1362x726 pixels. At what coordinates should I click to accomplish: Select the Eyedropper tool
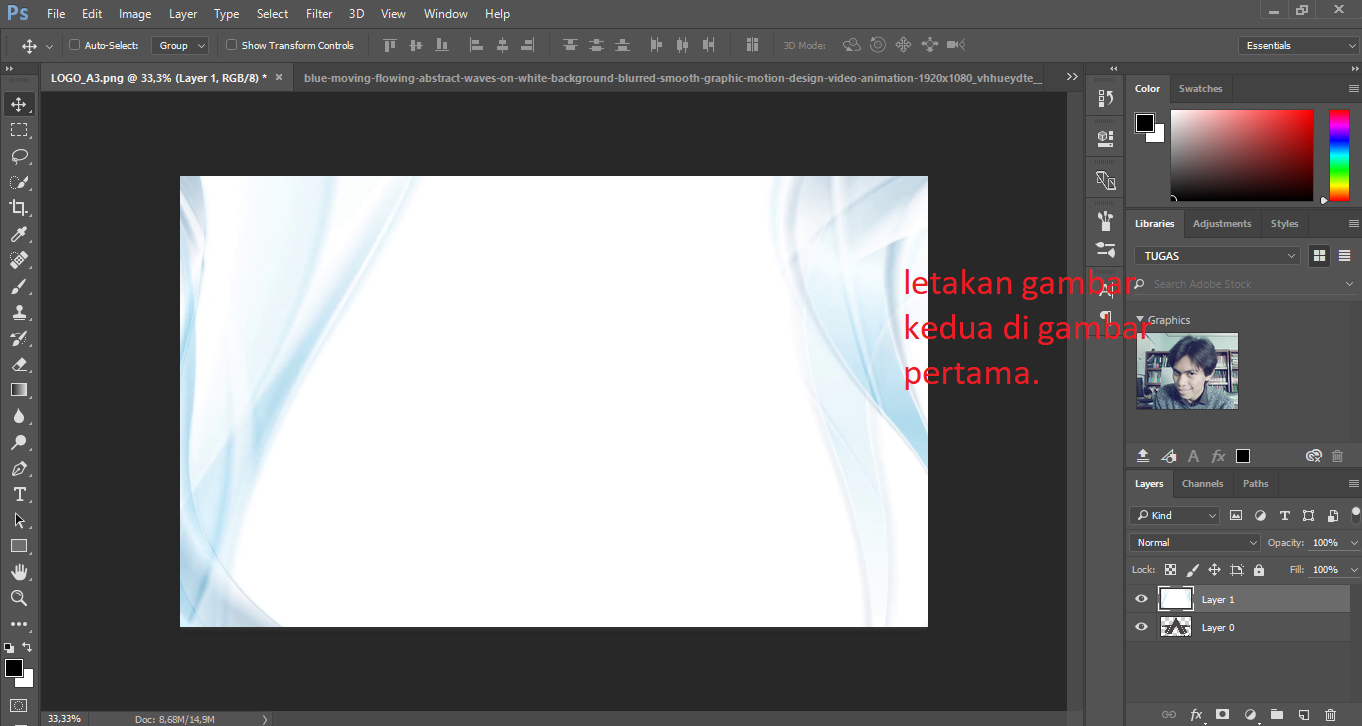click(19, 234)
